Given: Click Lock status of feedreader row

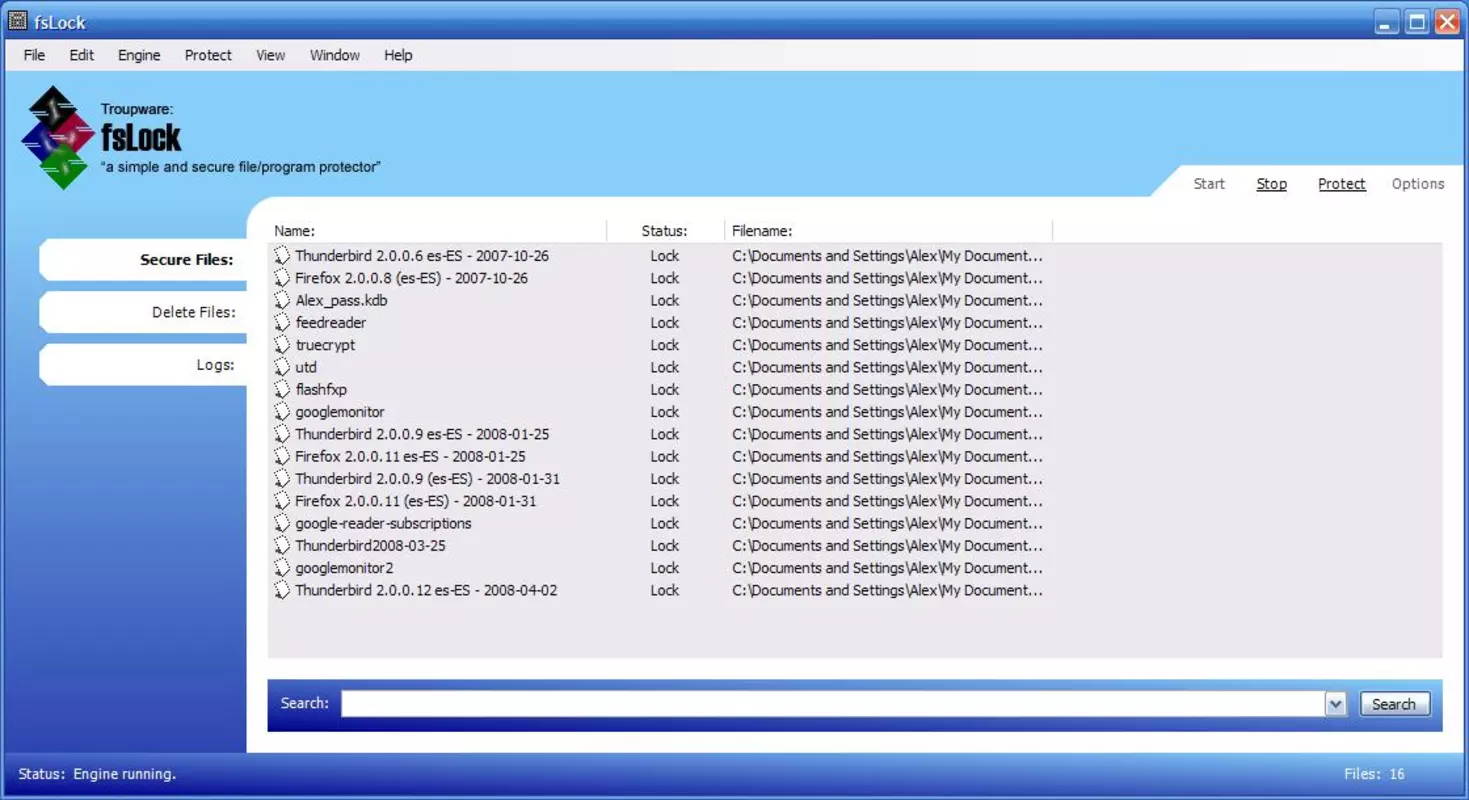Looking at the screenshot, I should (665, 323).
